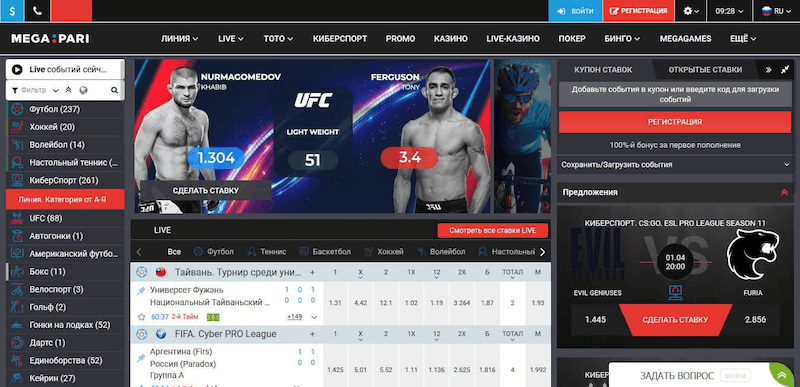Select the Теннис live filter tab

coord(267,252)
